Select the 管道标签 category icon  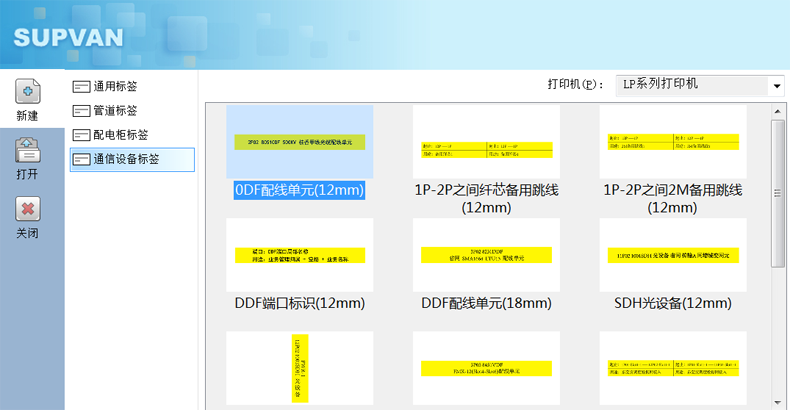pos(81,111)
